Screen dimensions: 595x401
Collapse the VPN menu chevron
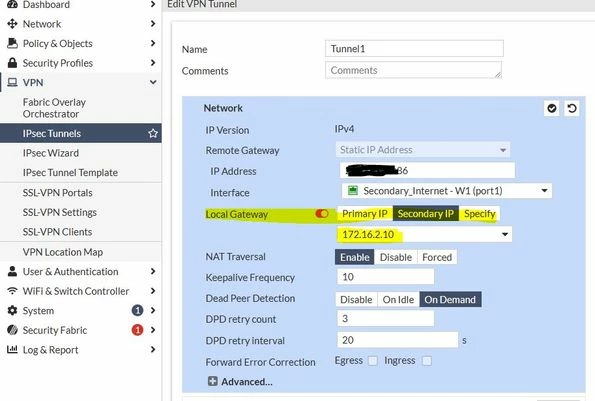pos(153,82)
